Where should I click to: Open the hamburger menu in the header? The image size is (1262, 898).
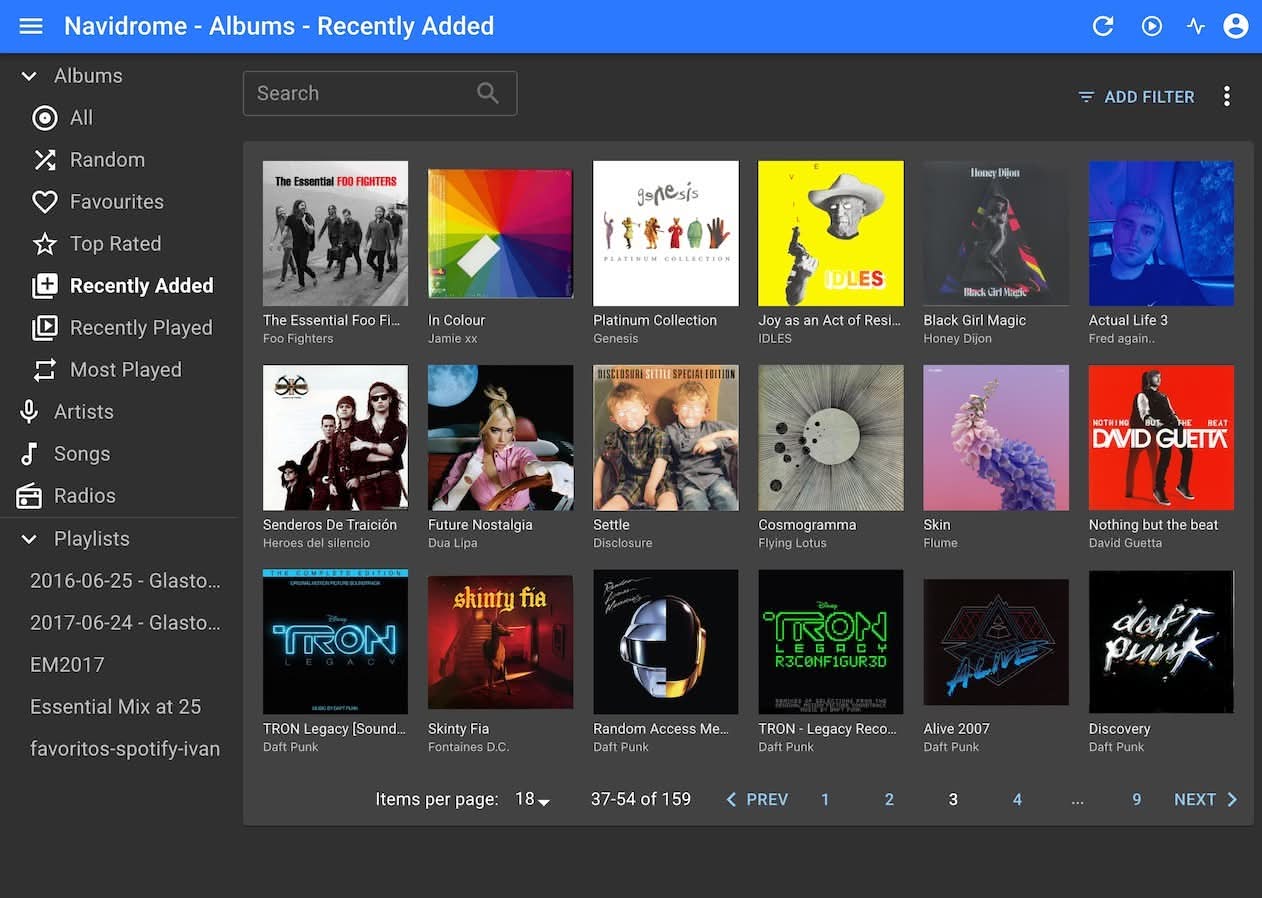(x=31, y=26)
